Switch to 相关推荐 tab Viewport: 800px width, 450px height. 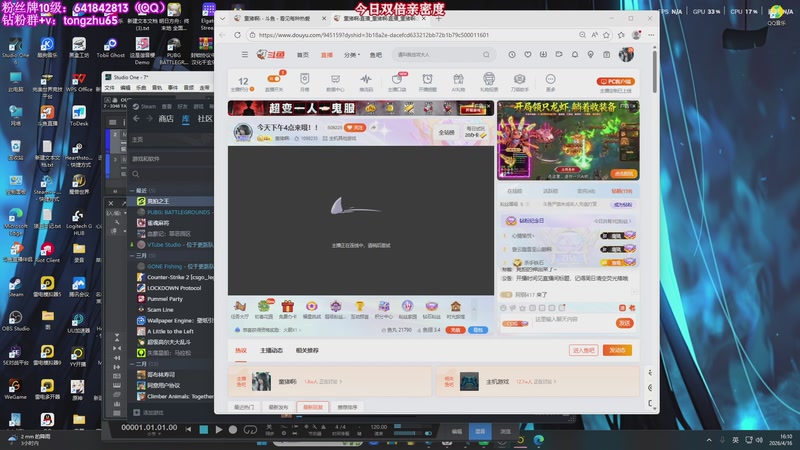(307, 351)
